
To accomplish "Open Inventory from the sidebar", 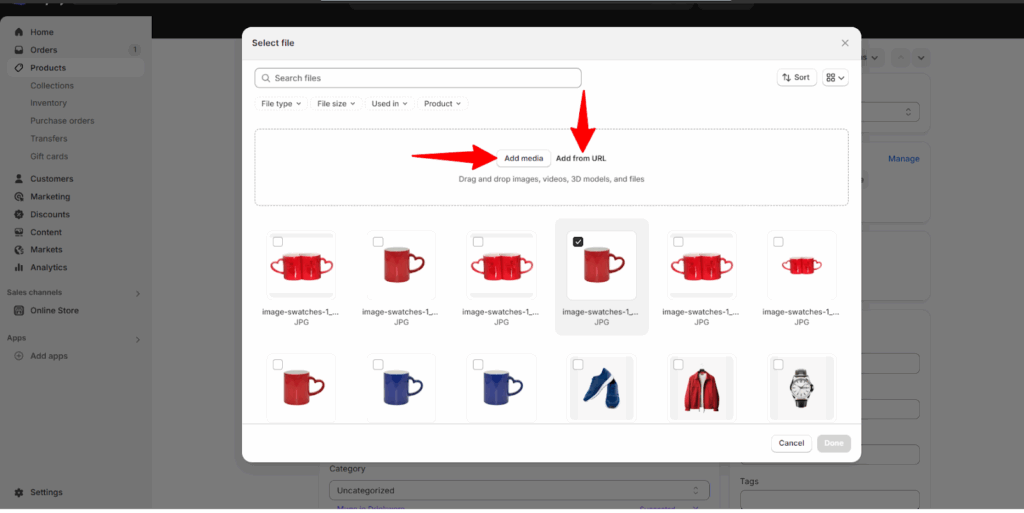I will tap(49, 103).
